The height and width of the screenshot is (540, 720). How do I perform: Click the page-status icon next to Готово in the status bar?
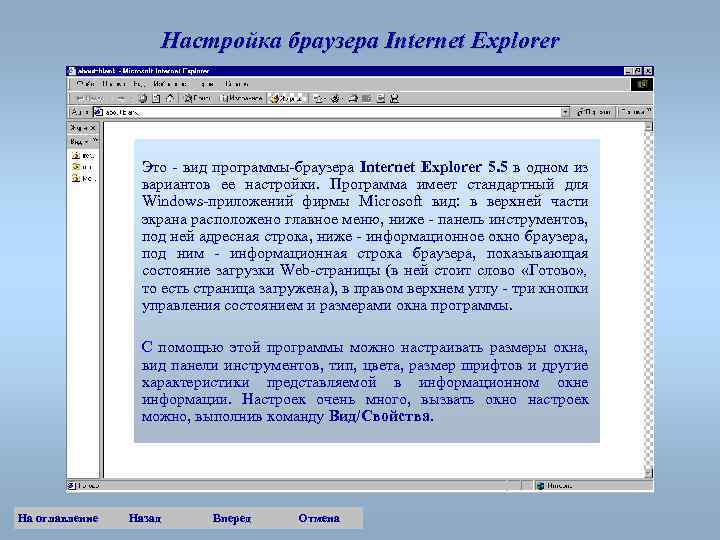click(x=71, y=485)
